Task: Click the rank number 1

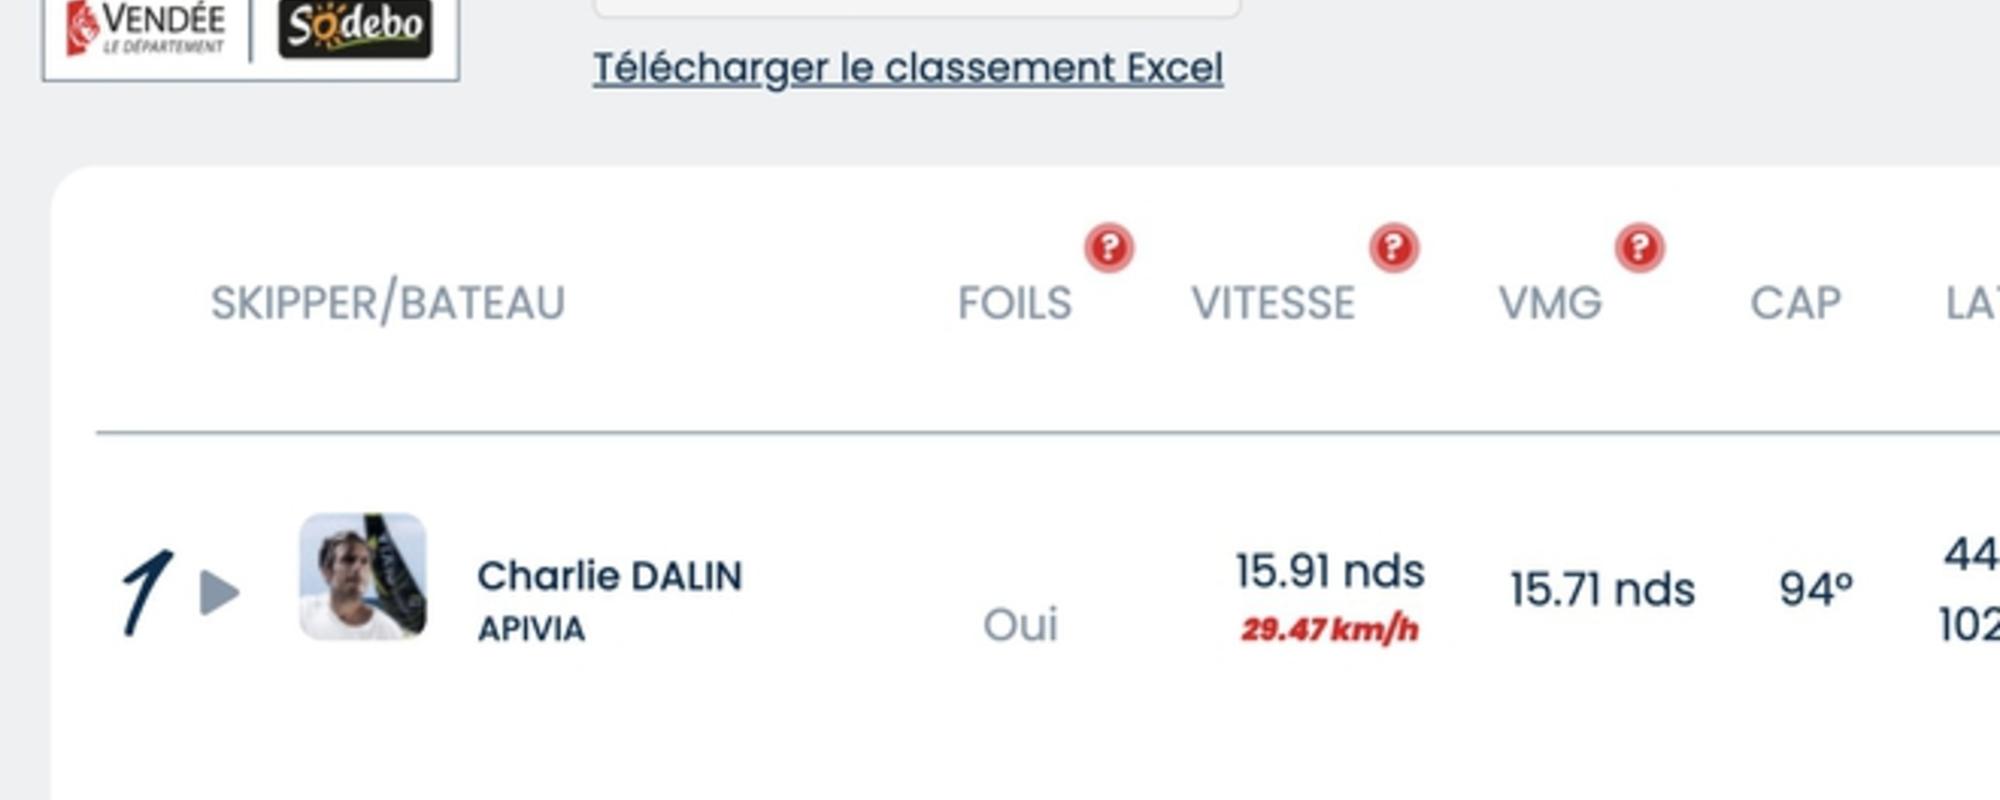Action: click(x=146, y=592)
